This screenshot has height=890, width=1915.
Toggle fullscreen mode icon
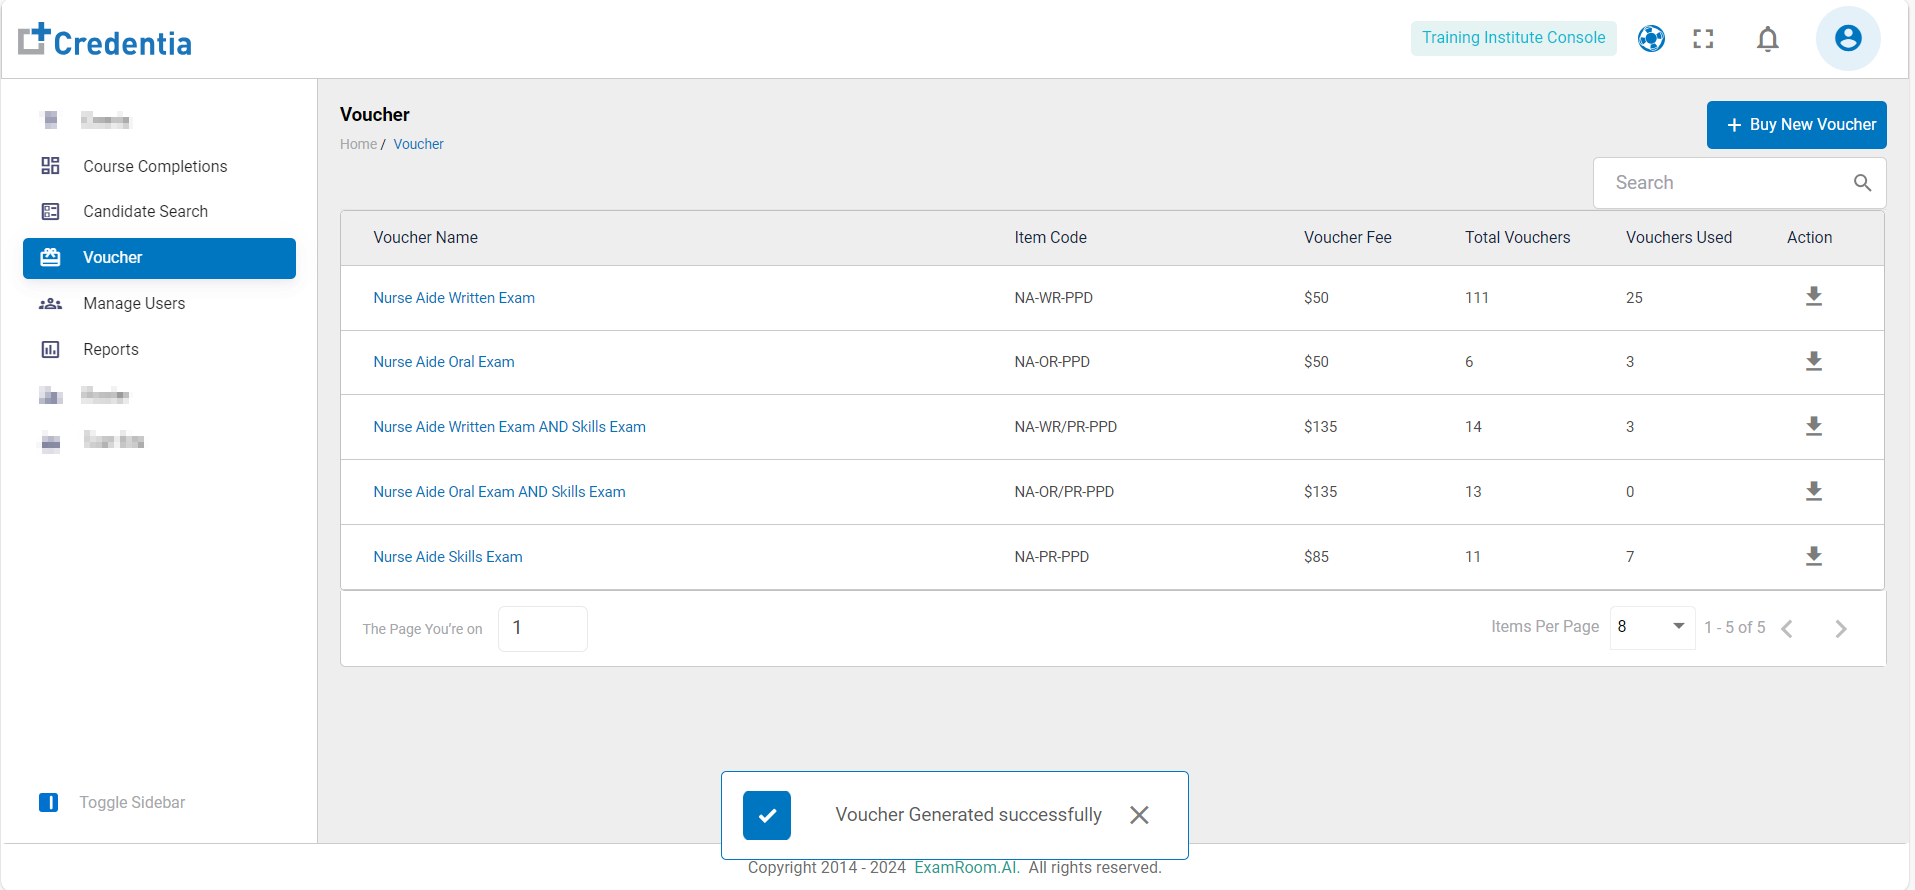[x=1703, y=39]
